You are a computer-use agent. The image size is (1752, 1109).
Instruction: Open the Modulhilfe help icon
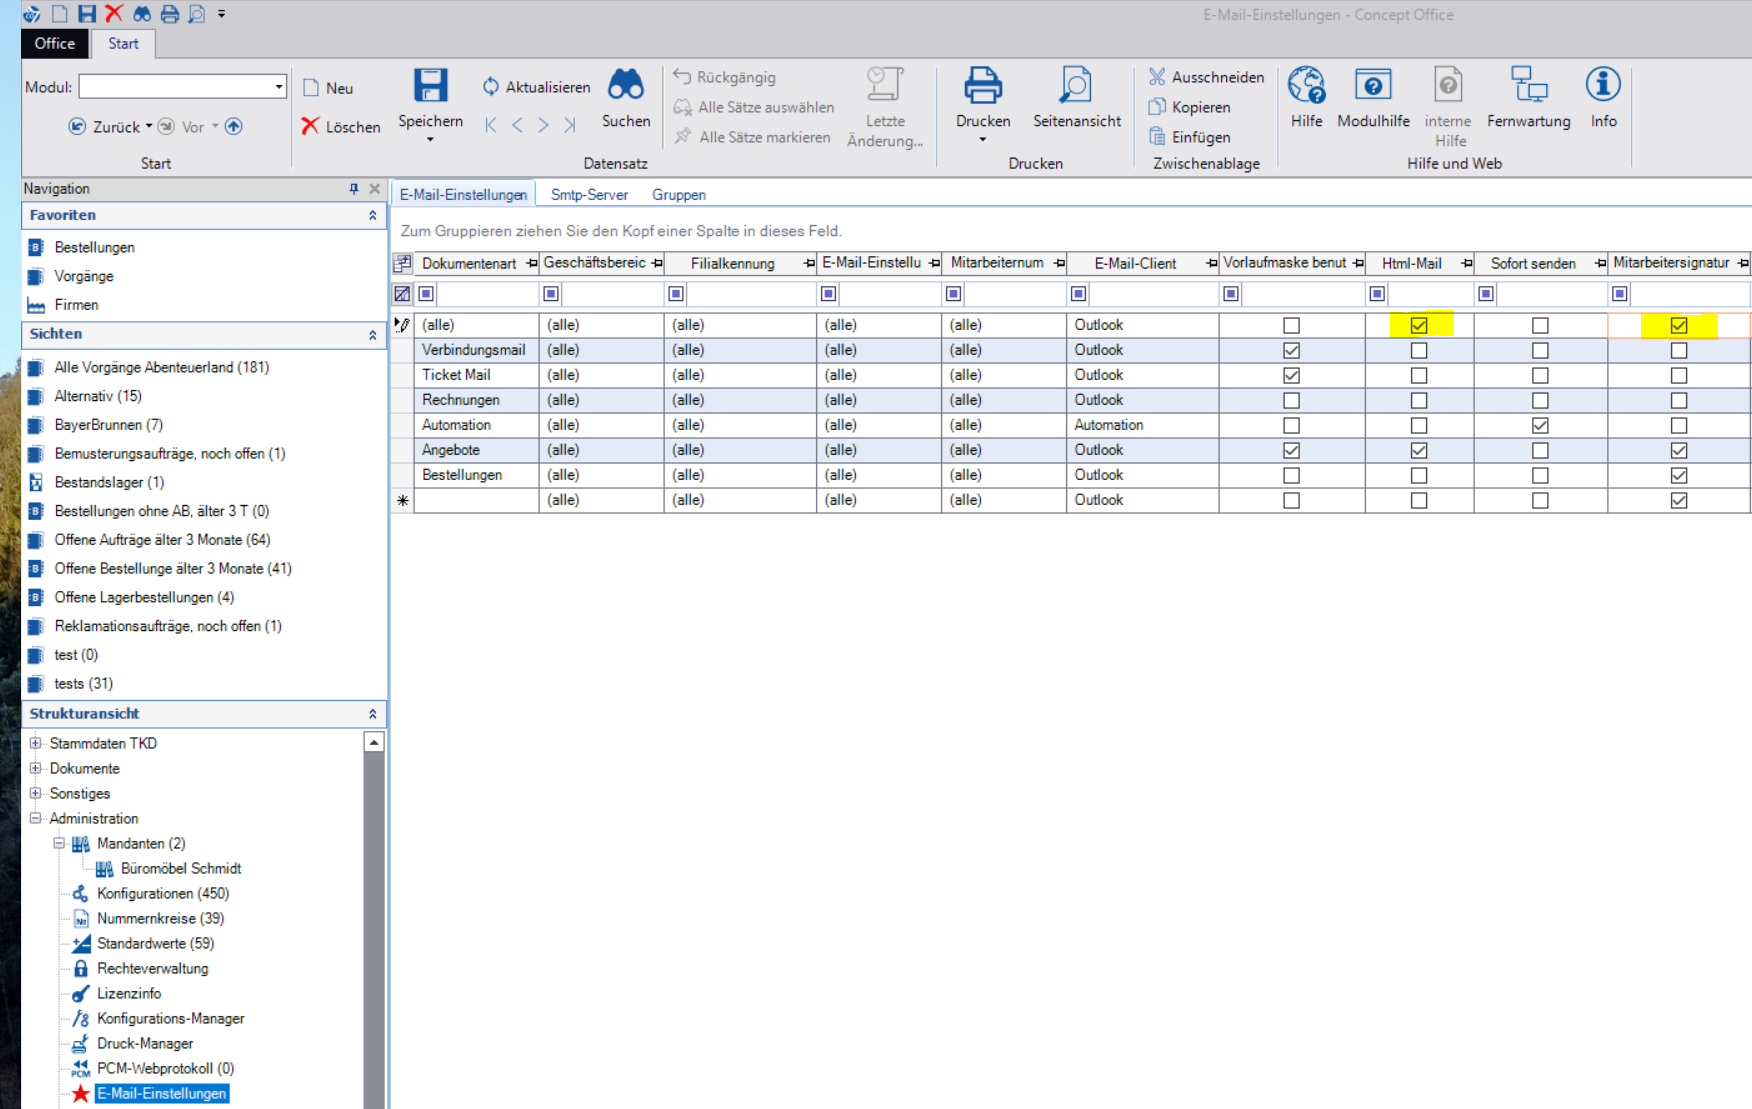1372,86
